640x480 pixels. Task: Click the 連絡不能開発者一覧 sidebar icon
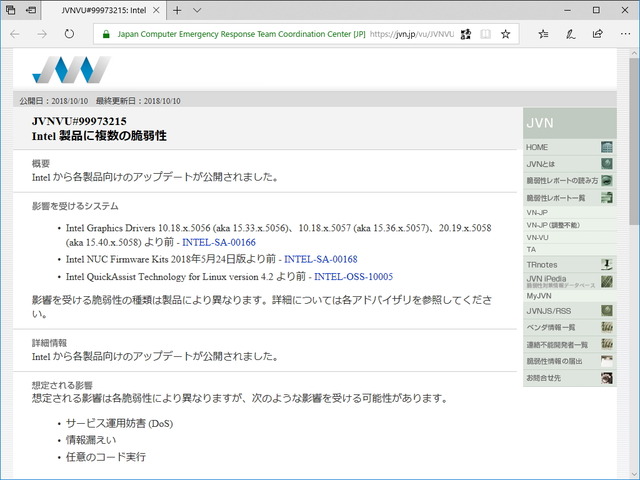[607, 344]
